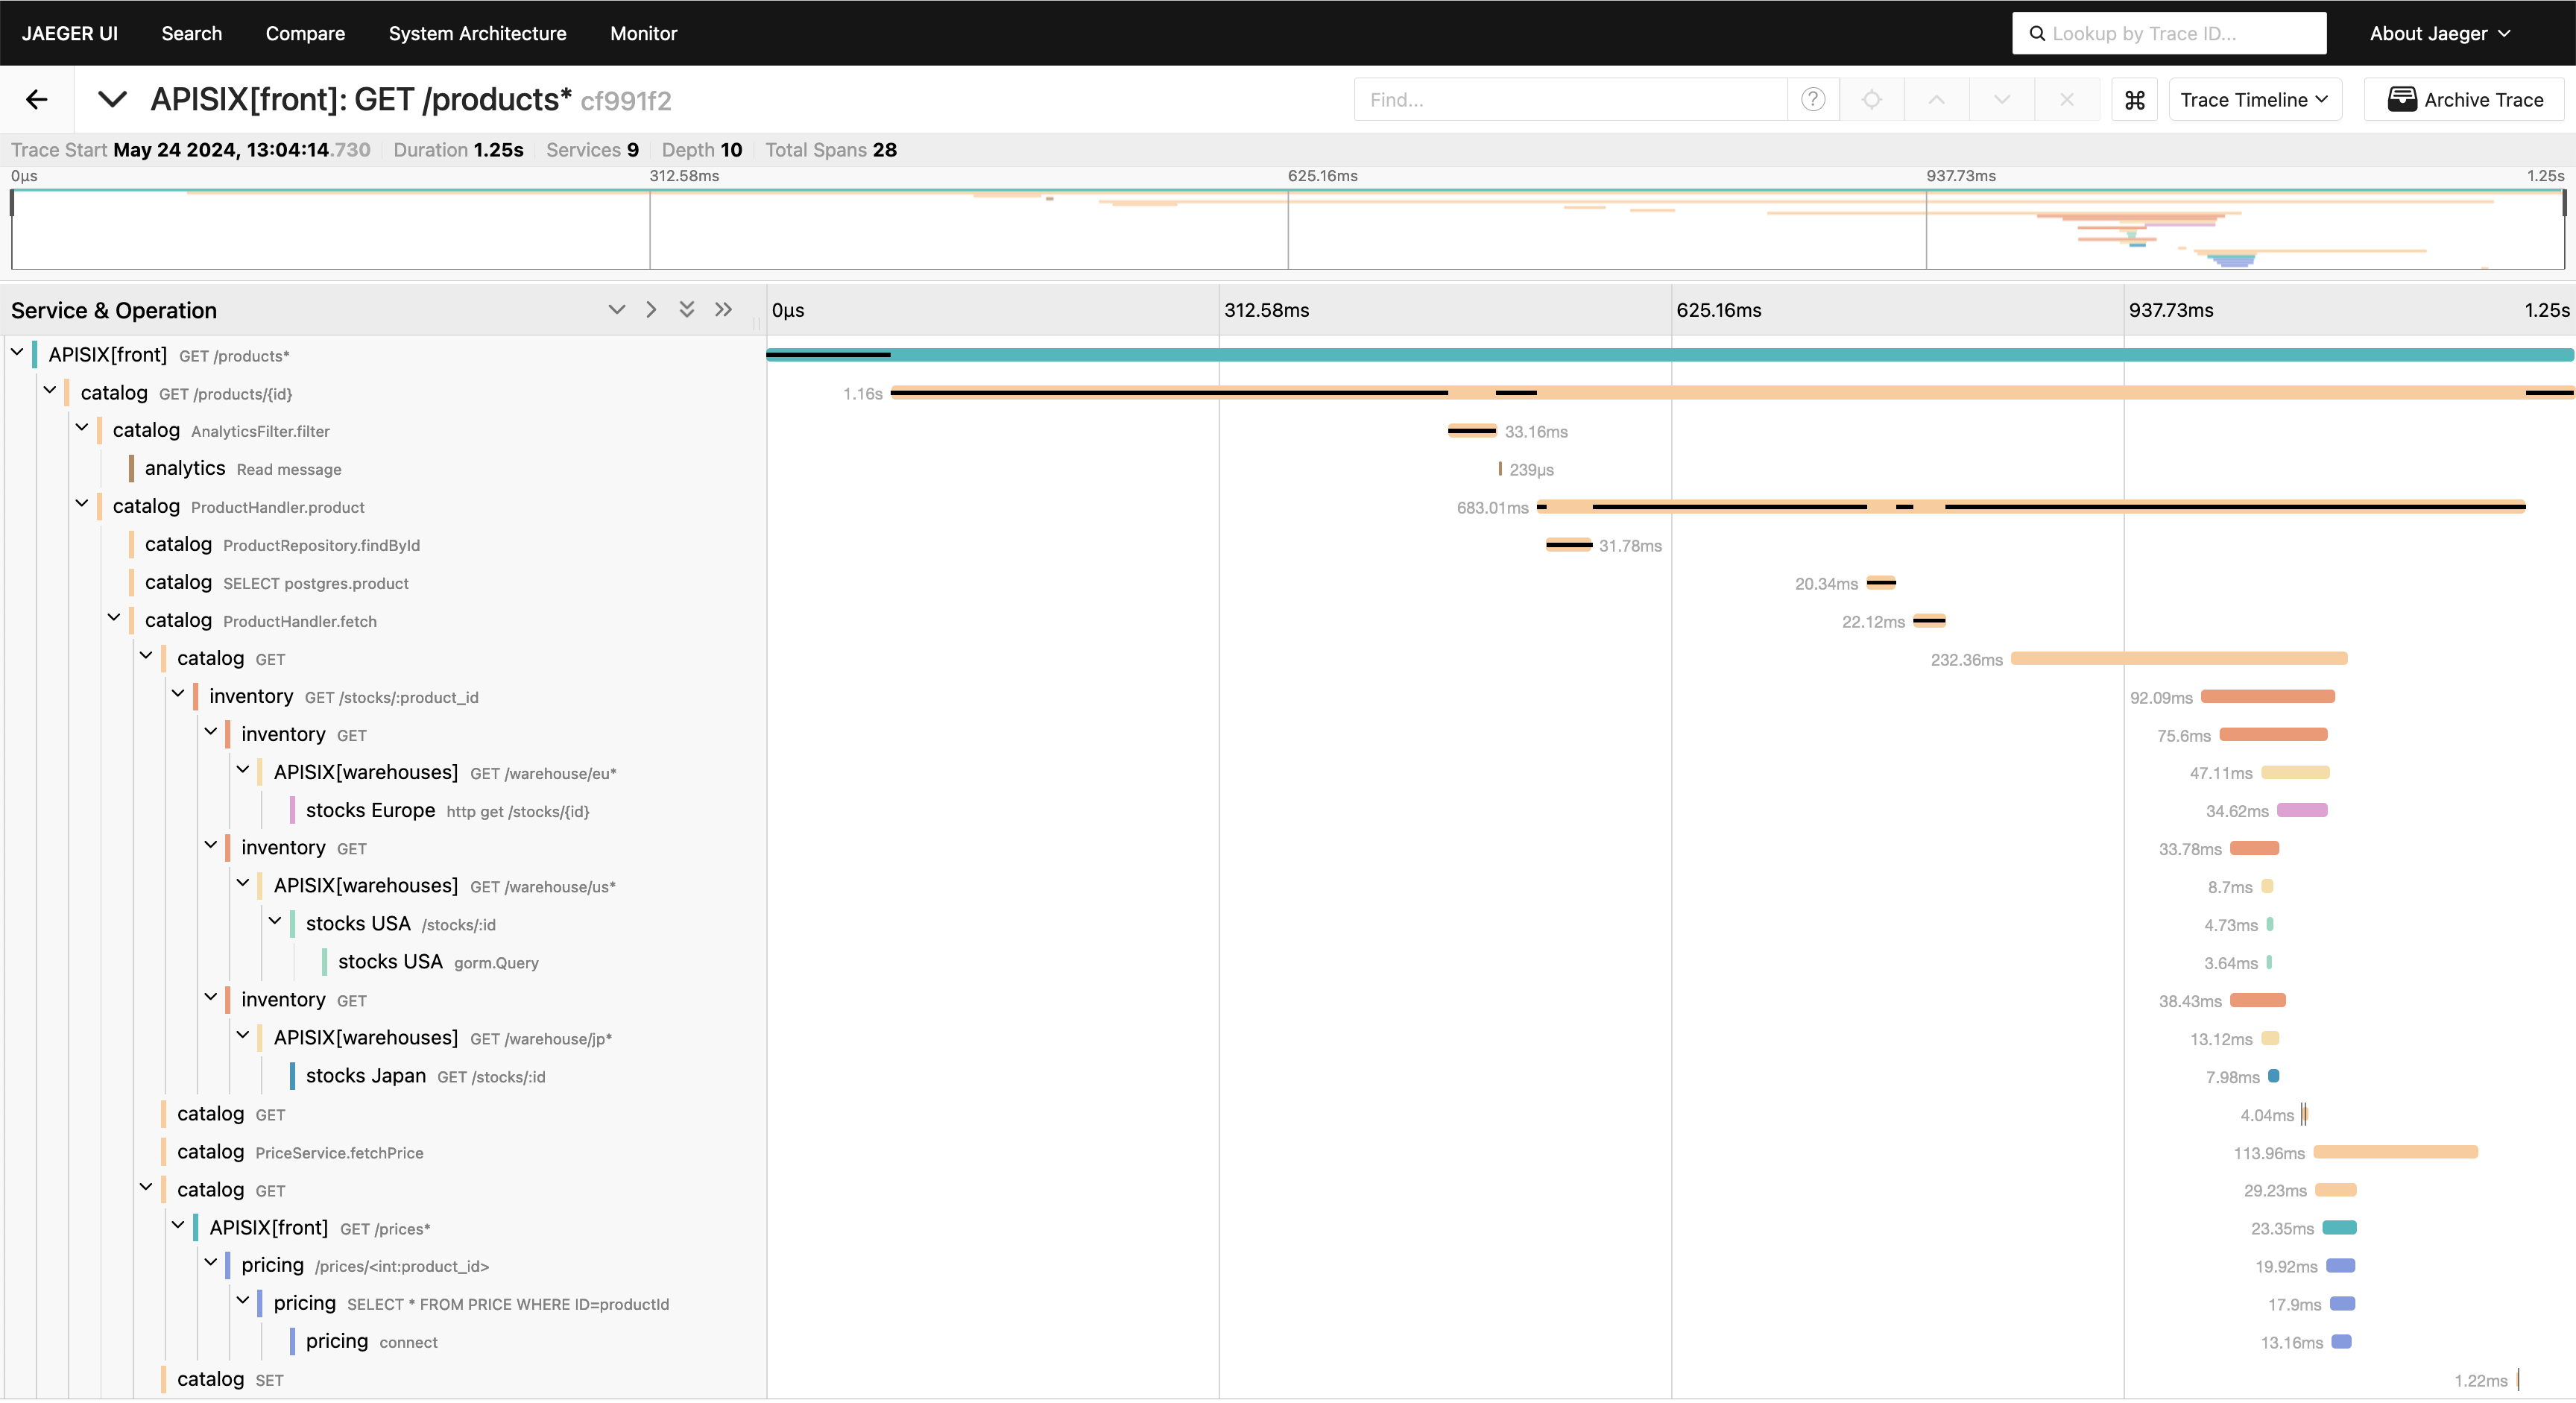
Task: Collapse trace header details chevron
Action: point(112,99)
